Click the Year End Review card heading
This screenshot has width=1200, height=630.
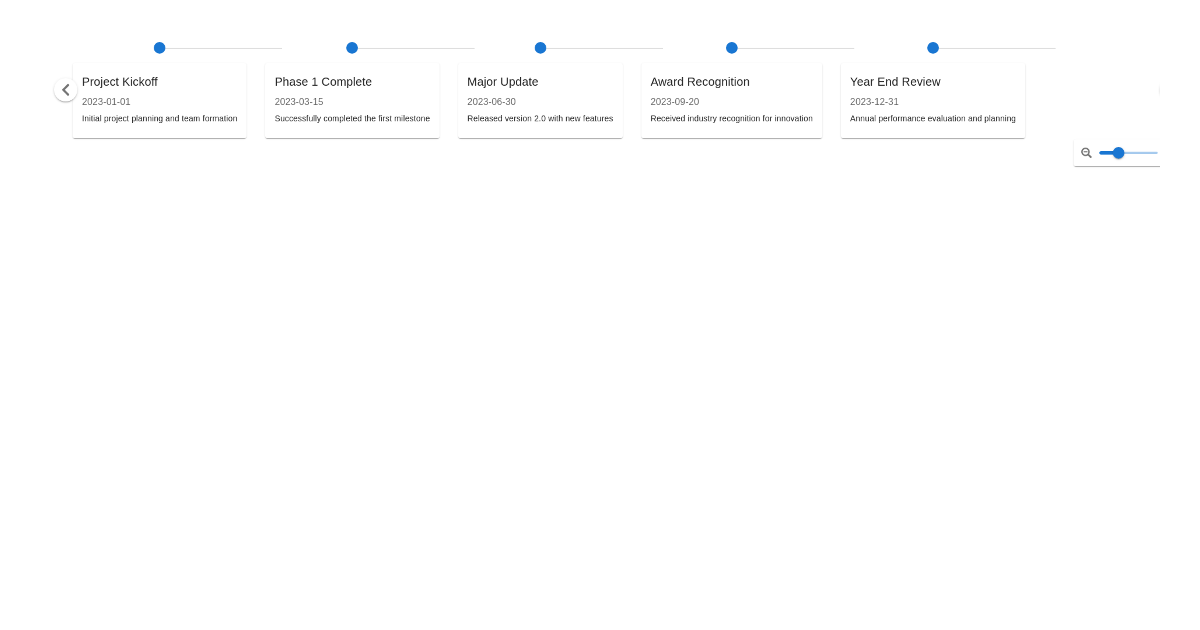(x=895, y=82)
